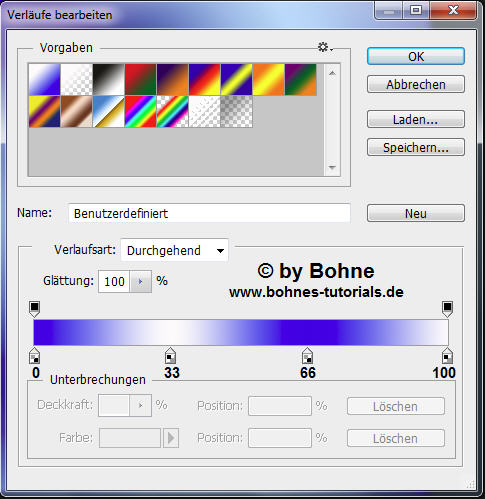485x499 pixels.
Task: Click the Abbrechen button
Action: [416, 84]
